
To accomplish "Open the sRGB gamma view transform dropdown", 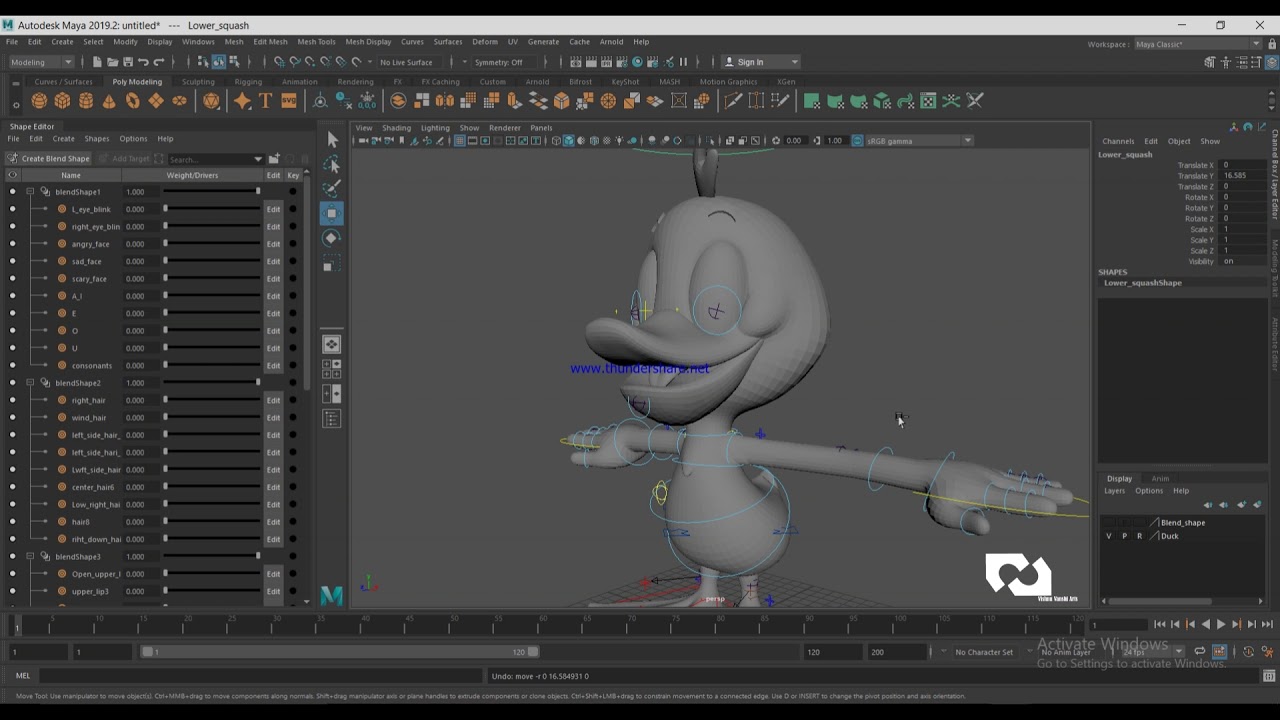I will 919,141.
